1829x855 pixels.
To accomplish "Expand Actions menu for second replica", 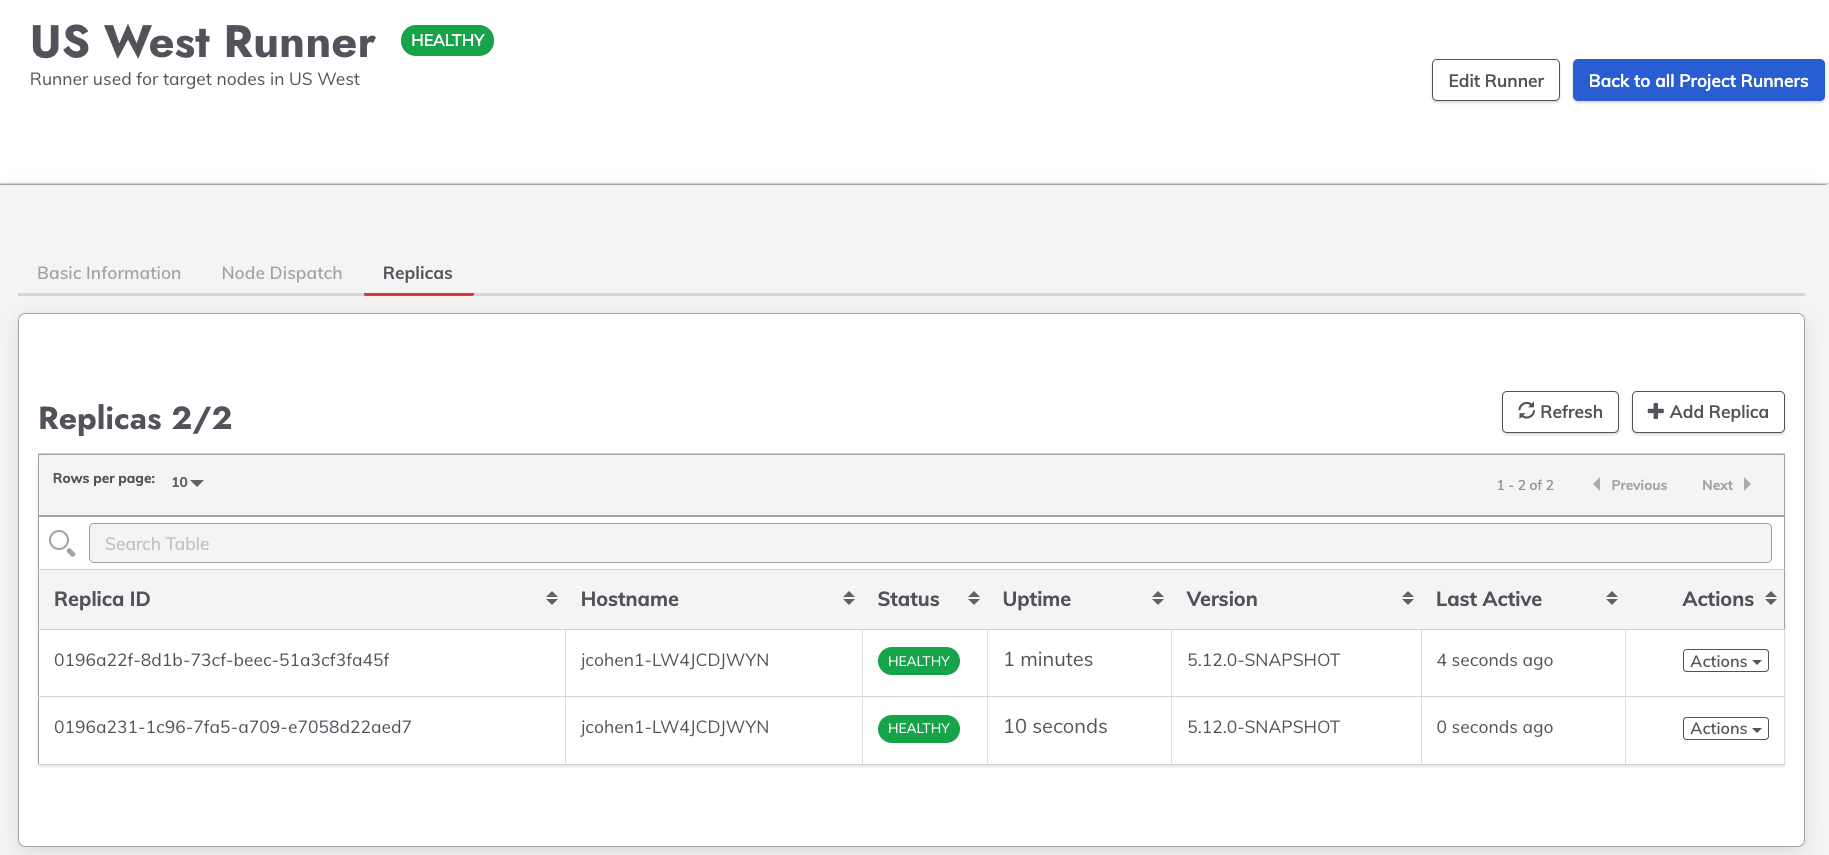I will (x=1725, y=729).
